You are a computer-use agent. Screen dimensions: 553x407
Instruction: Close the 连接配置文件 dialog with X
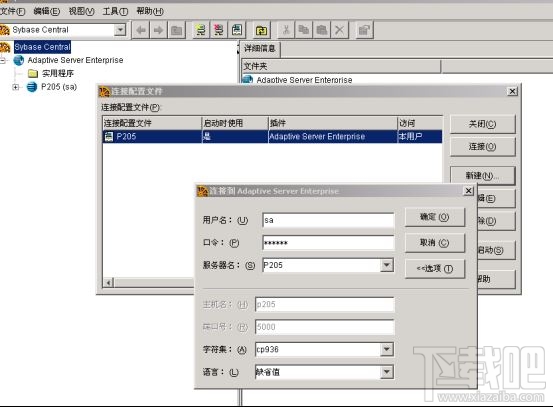(512, 91)
